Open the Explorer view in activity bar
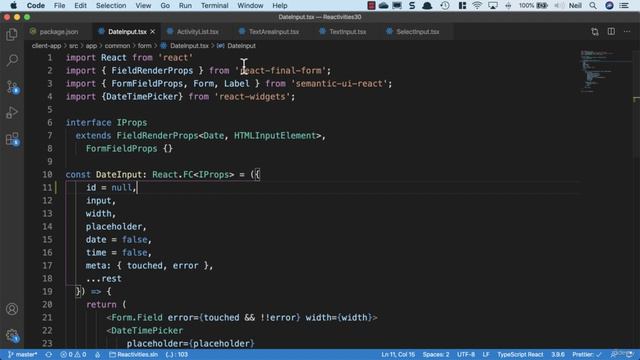Image resolution: width=640 pixels, height=360 pixels. pos(12,34)
